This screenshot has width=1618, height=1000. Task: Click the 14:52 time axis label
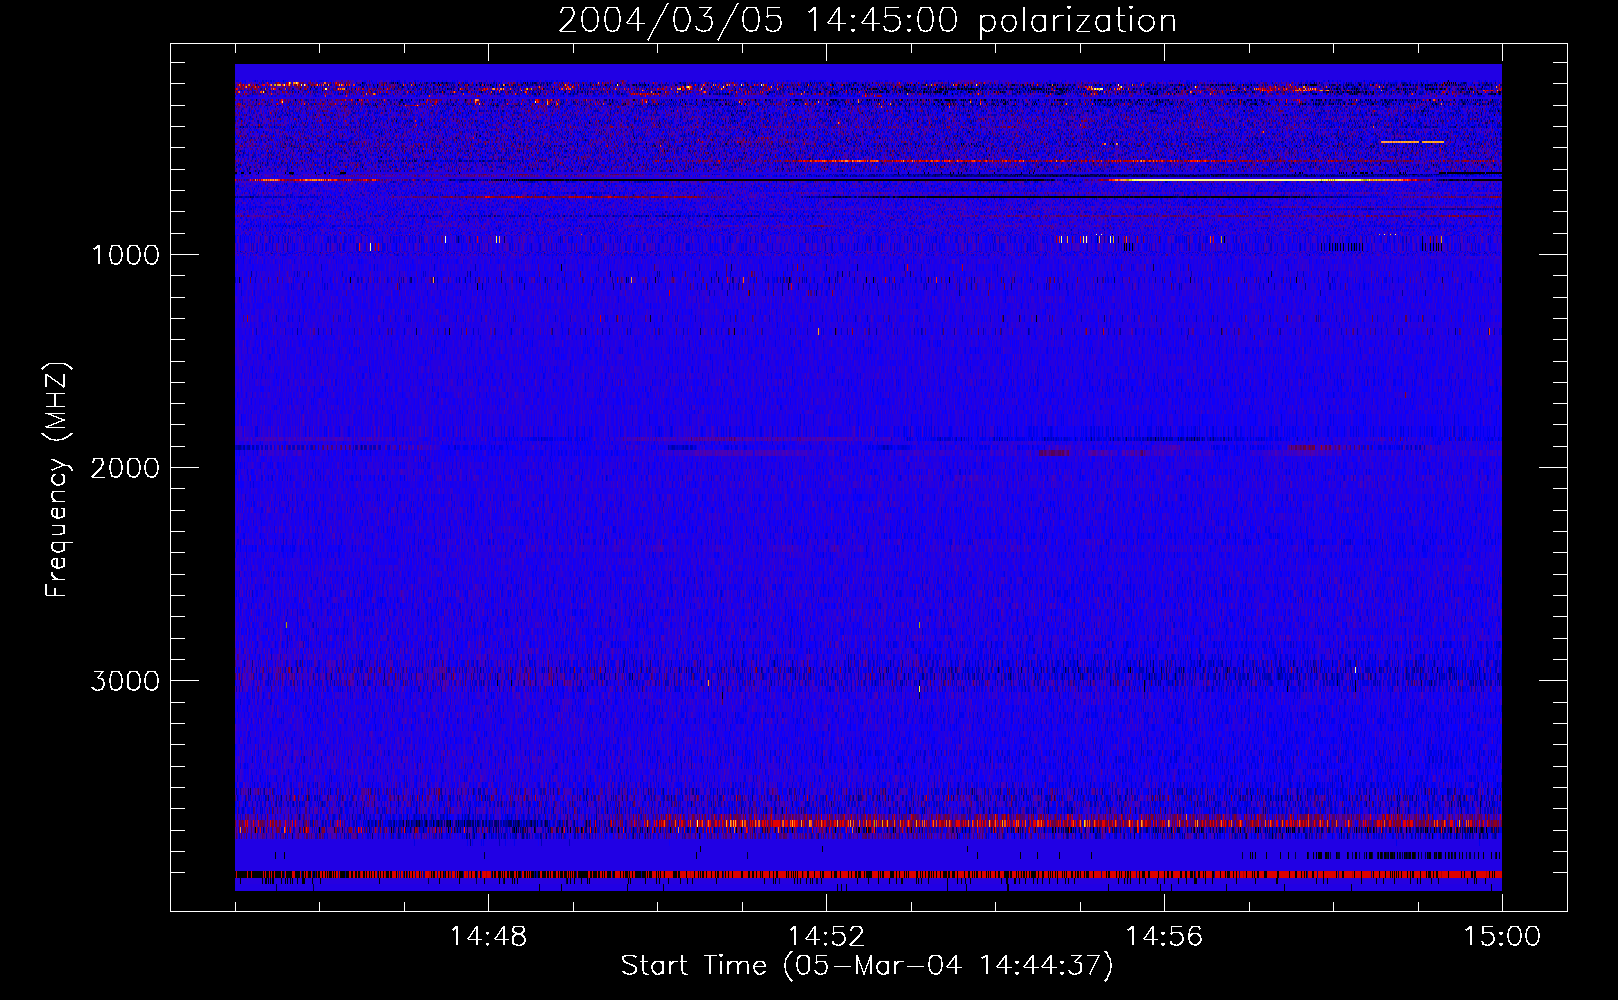(826, 937)
